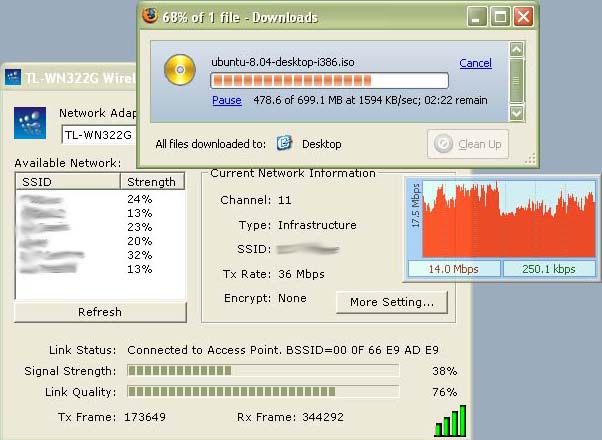Refresh the available network list
602x440 pixels.
click(x=100, y=312)
